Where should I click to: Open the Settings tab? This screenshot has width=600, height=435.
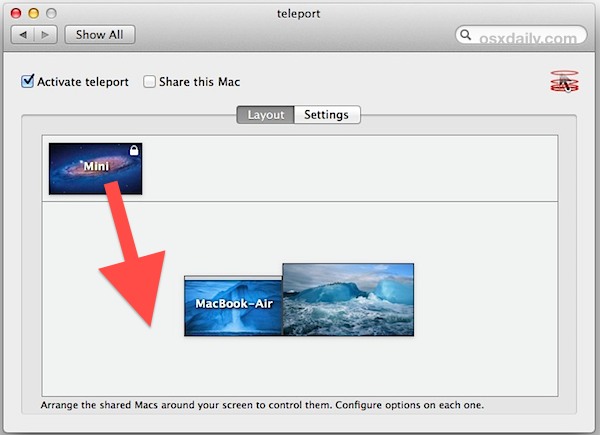[x=327, y=115]
